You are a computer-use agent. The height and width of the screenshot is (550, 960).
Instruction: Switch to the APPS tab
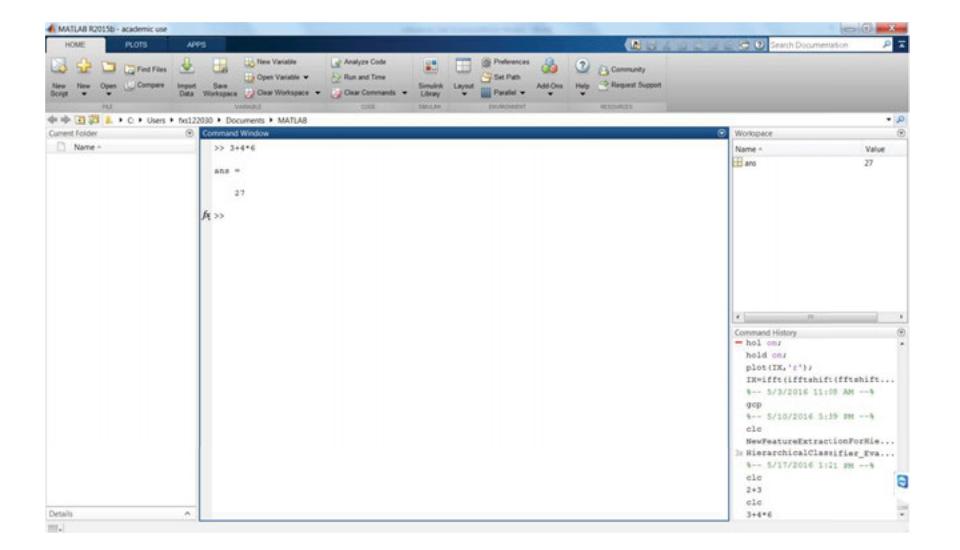pos(196,45)
